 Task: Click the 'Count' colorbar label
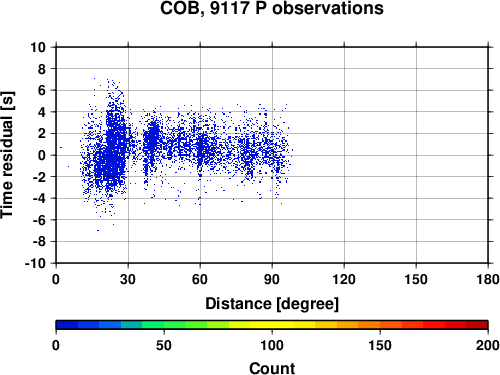pyautogui.click(x=272, y=368)
